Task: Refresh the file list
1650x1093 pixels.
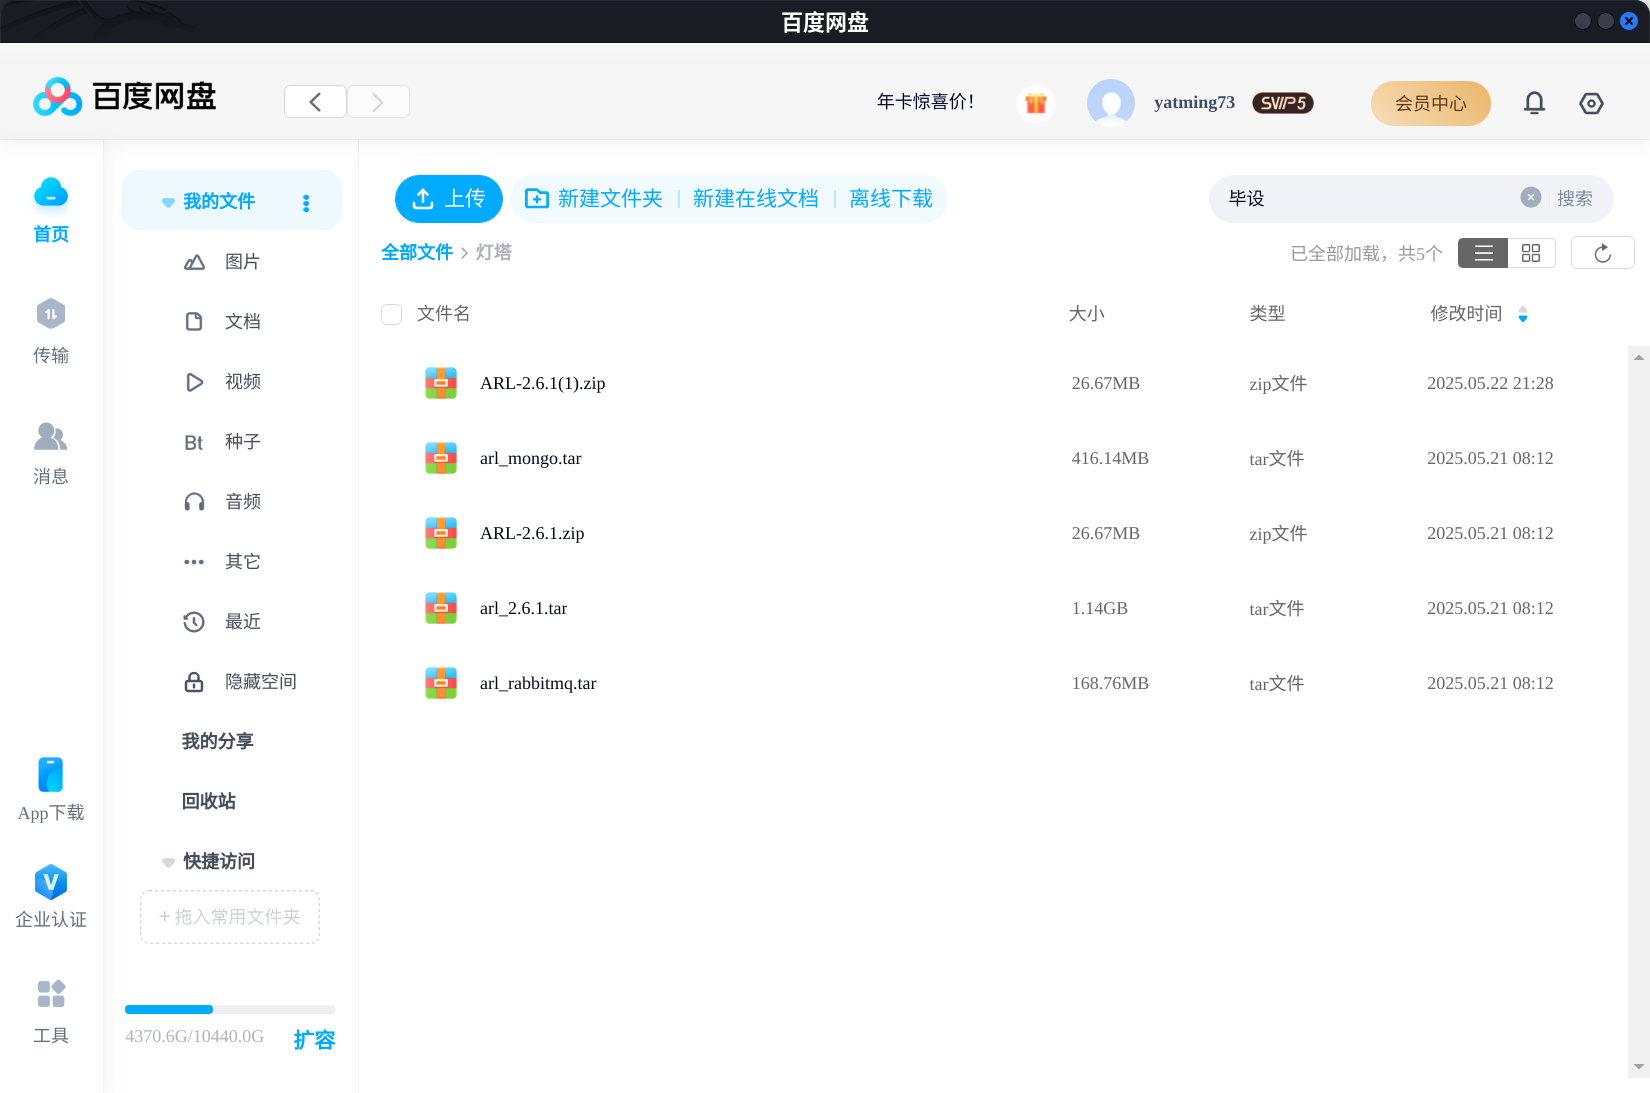Action: click(x=1603, y=253)
